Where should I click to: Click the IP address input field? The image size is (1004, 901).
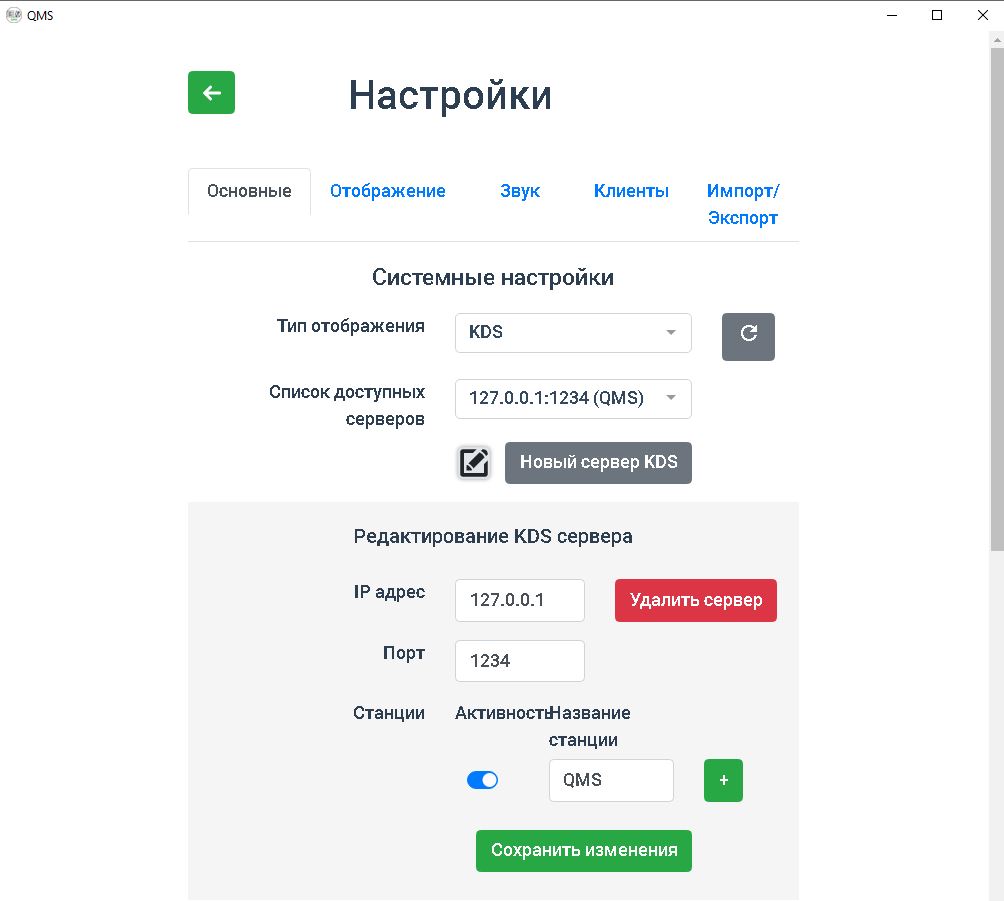tap(519, 600)
